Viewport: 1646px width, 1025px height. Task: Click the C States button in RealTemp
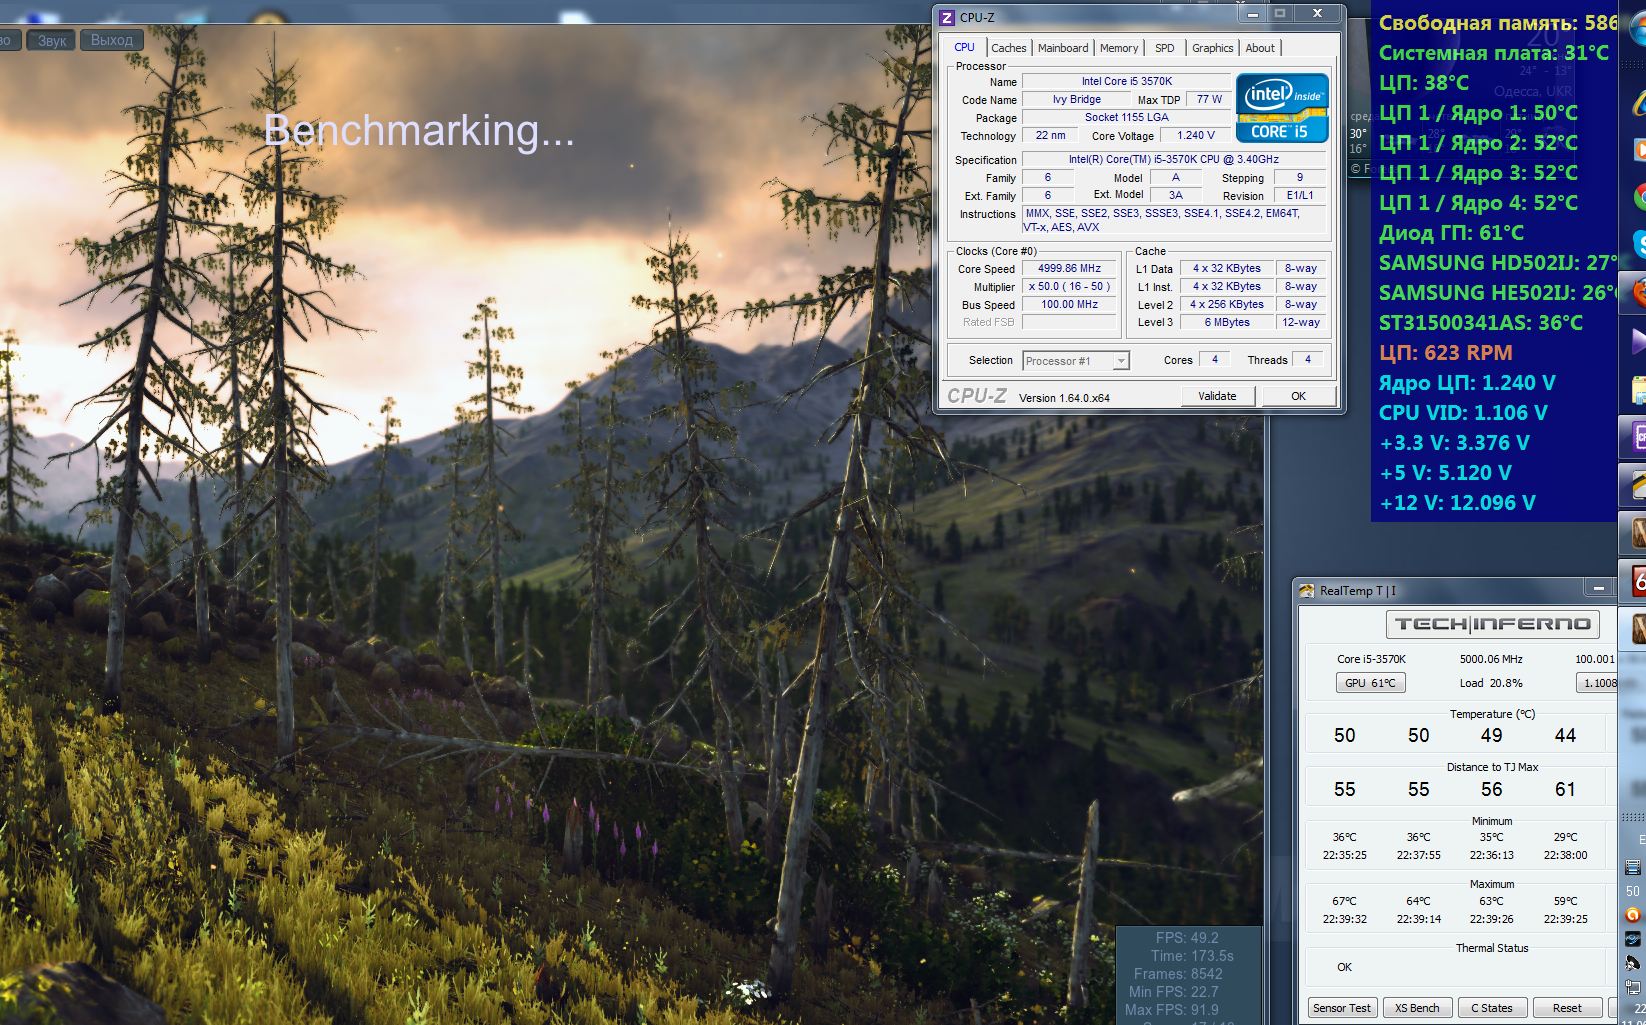tap(1492, 1008)
